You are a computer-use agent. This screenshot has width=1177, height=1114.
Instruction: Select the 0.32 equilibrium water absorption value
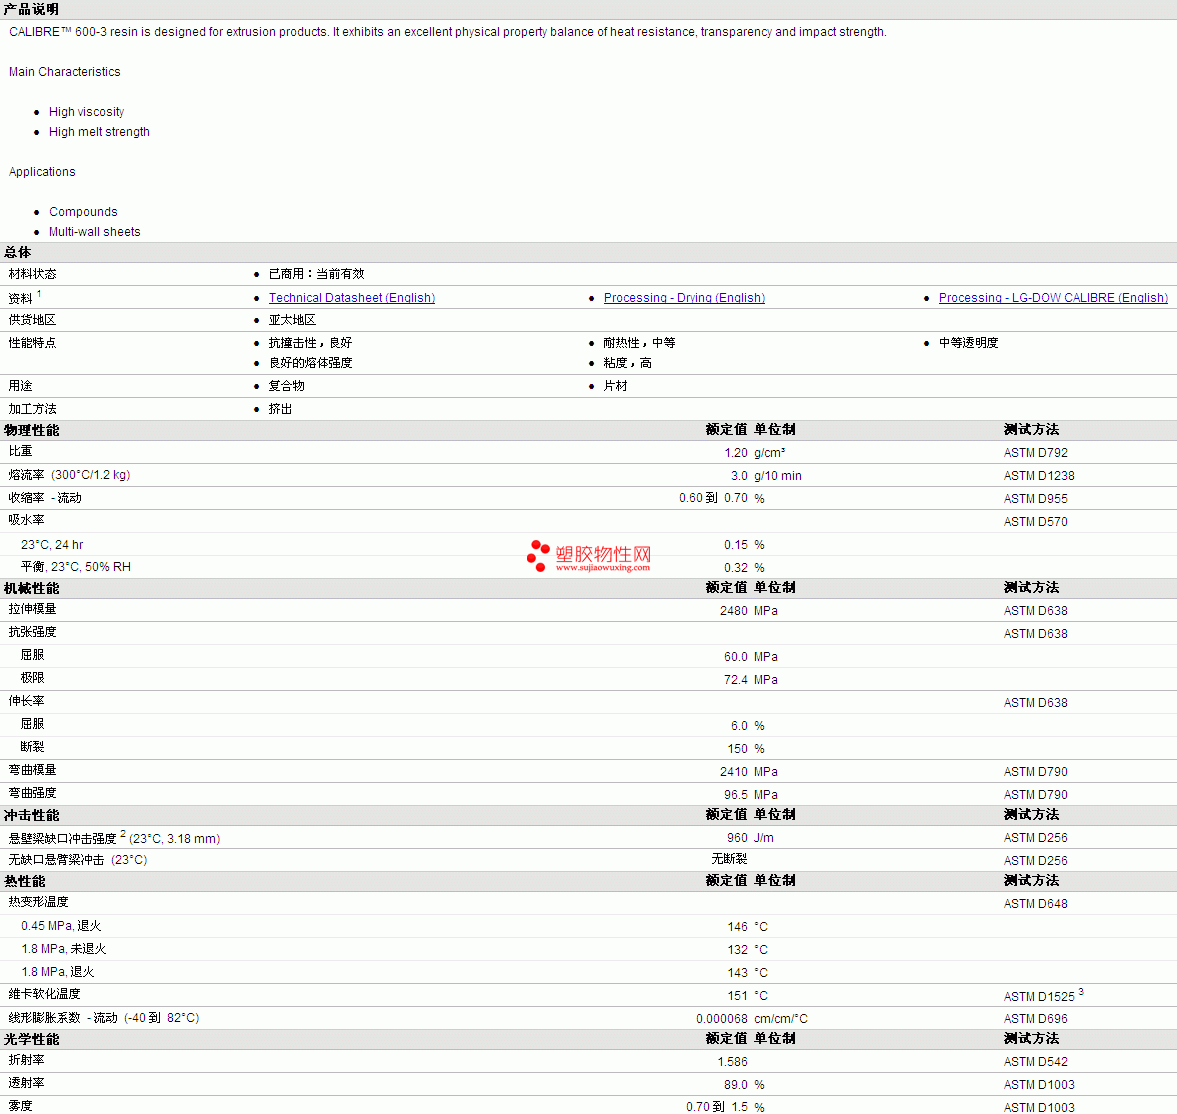[736, 568]
